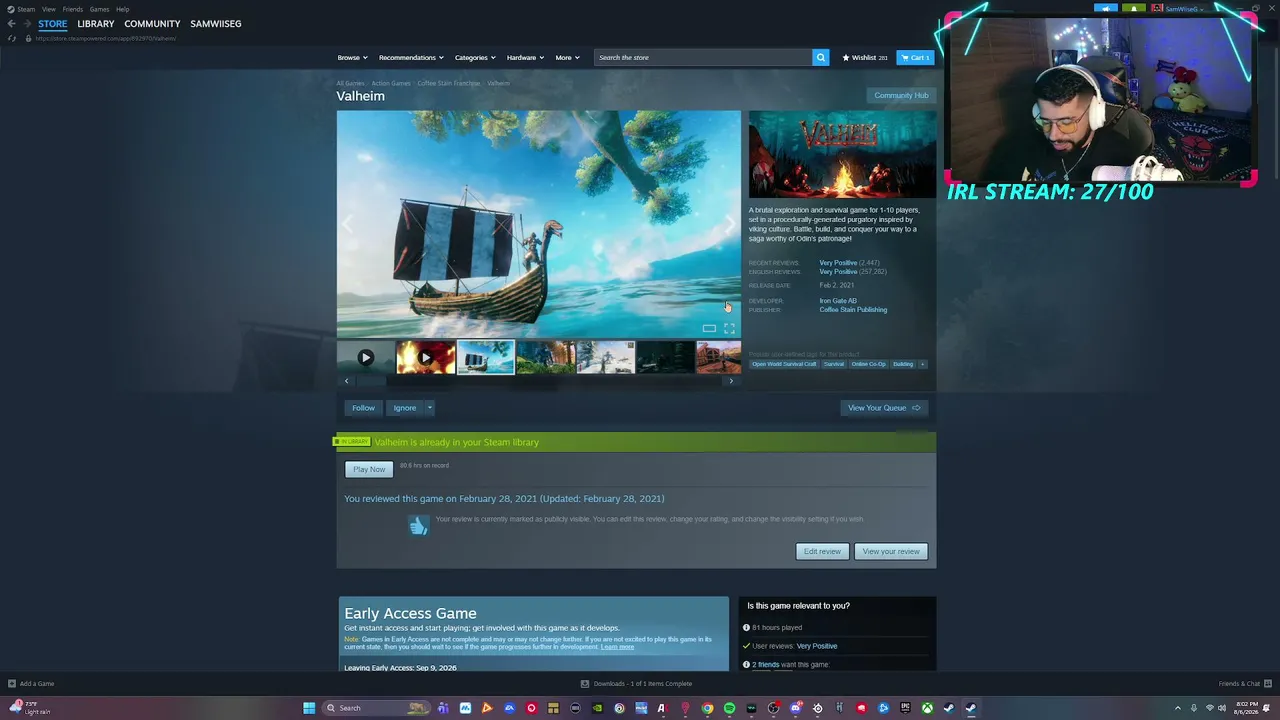The height and width of the screenshot is (720, 1280).
Task: Select the snowy mountain screenshot thumbnail
Action: pyautogui.click(x=605, y=357)
